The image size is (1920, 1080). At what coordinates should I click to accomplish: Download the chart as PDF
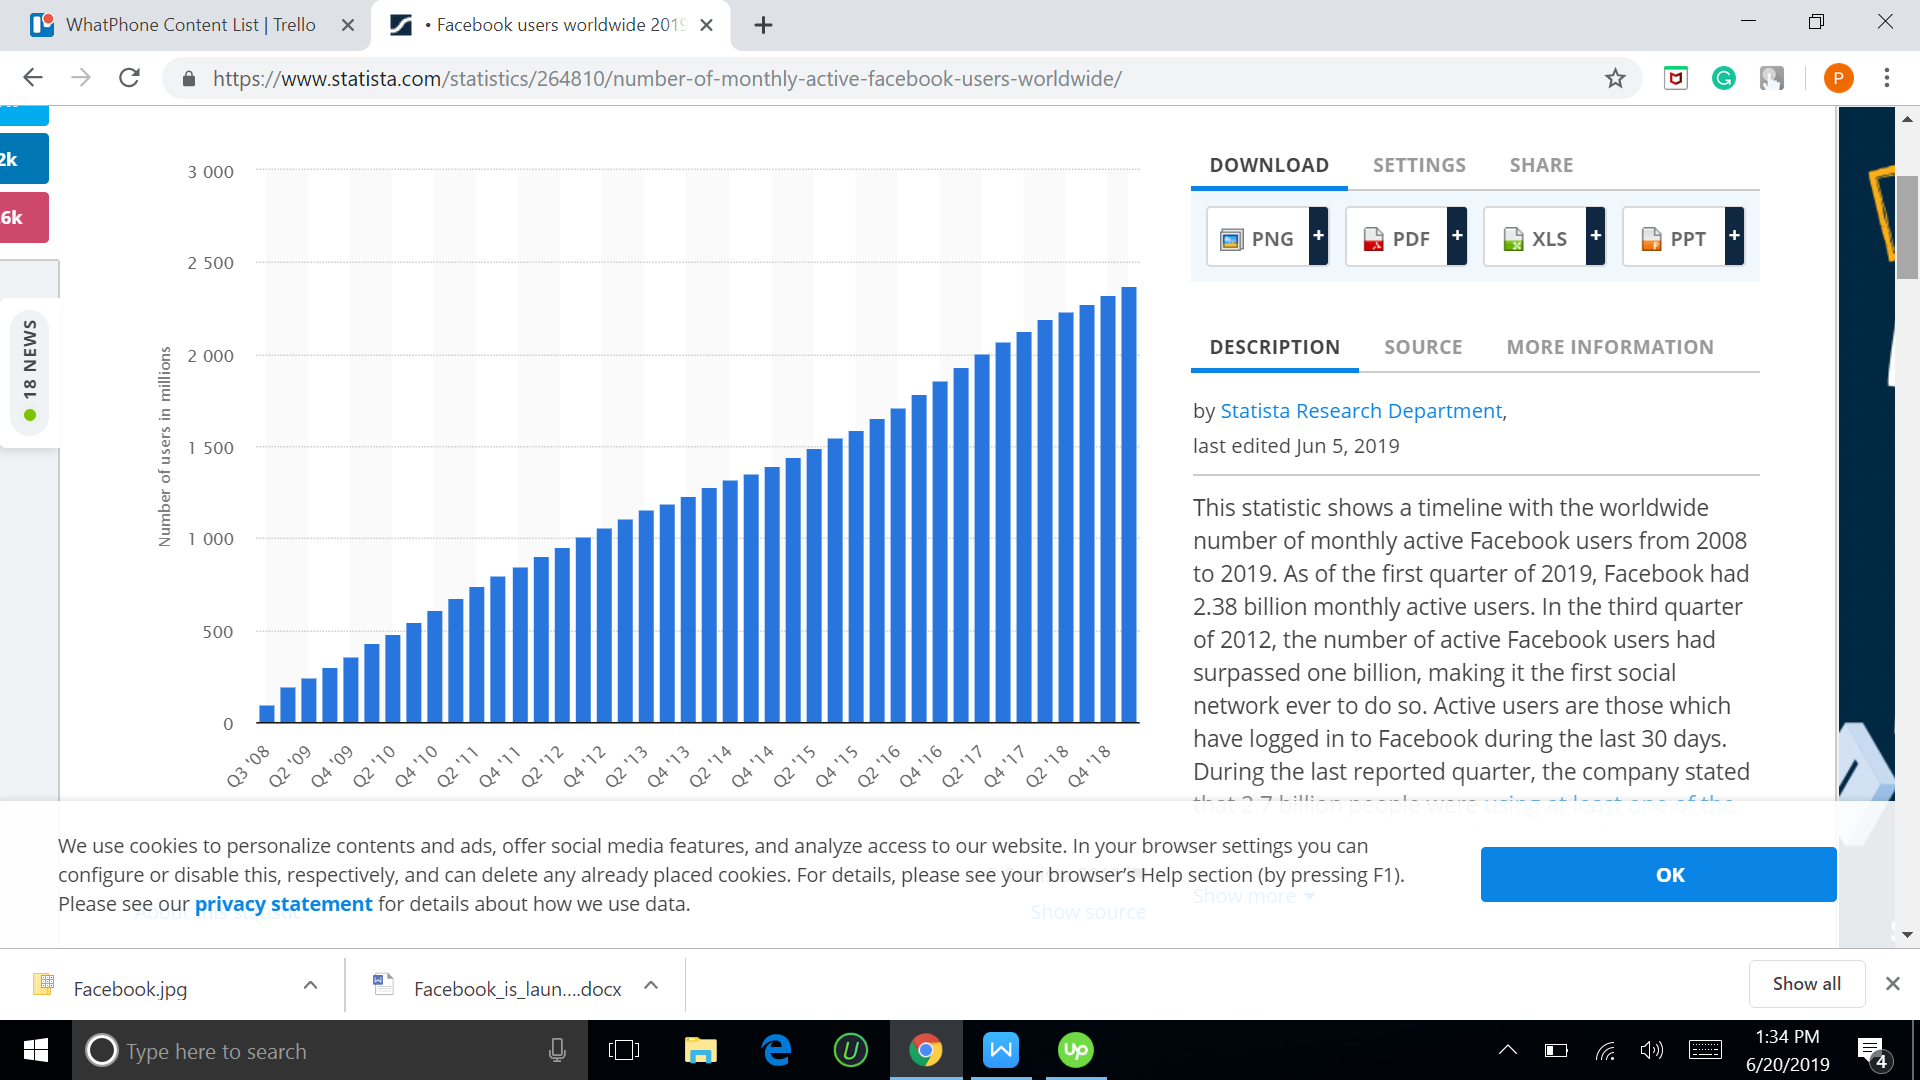click(1398, 238)
